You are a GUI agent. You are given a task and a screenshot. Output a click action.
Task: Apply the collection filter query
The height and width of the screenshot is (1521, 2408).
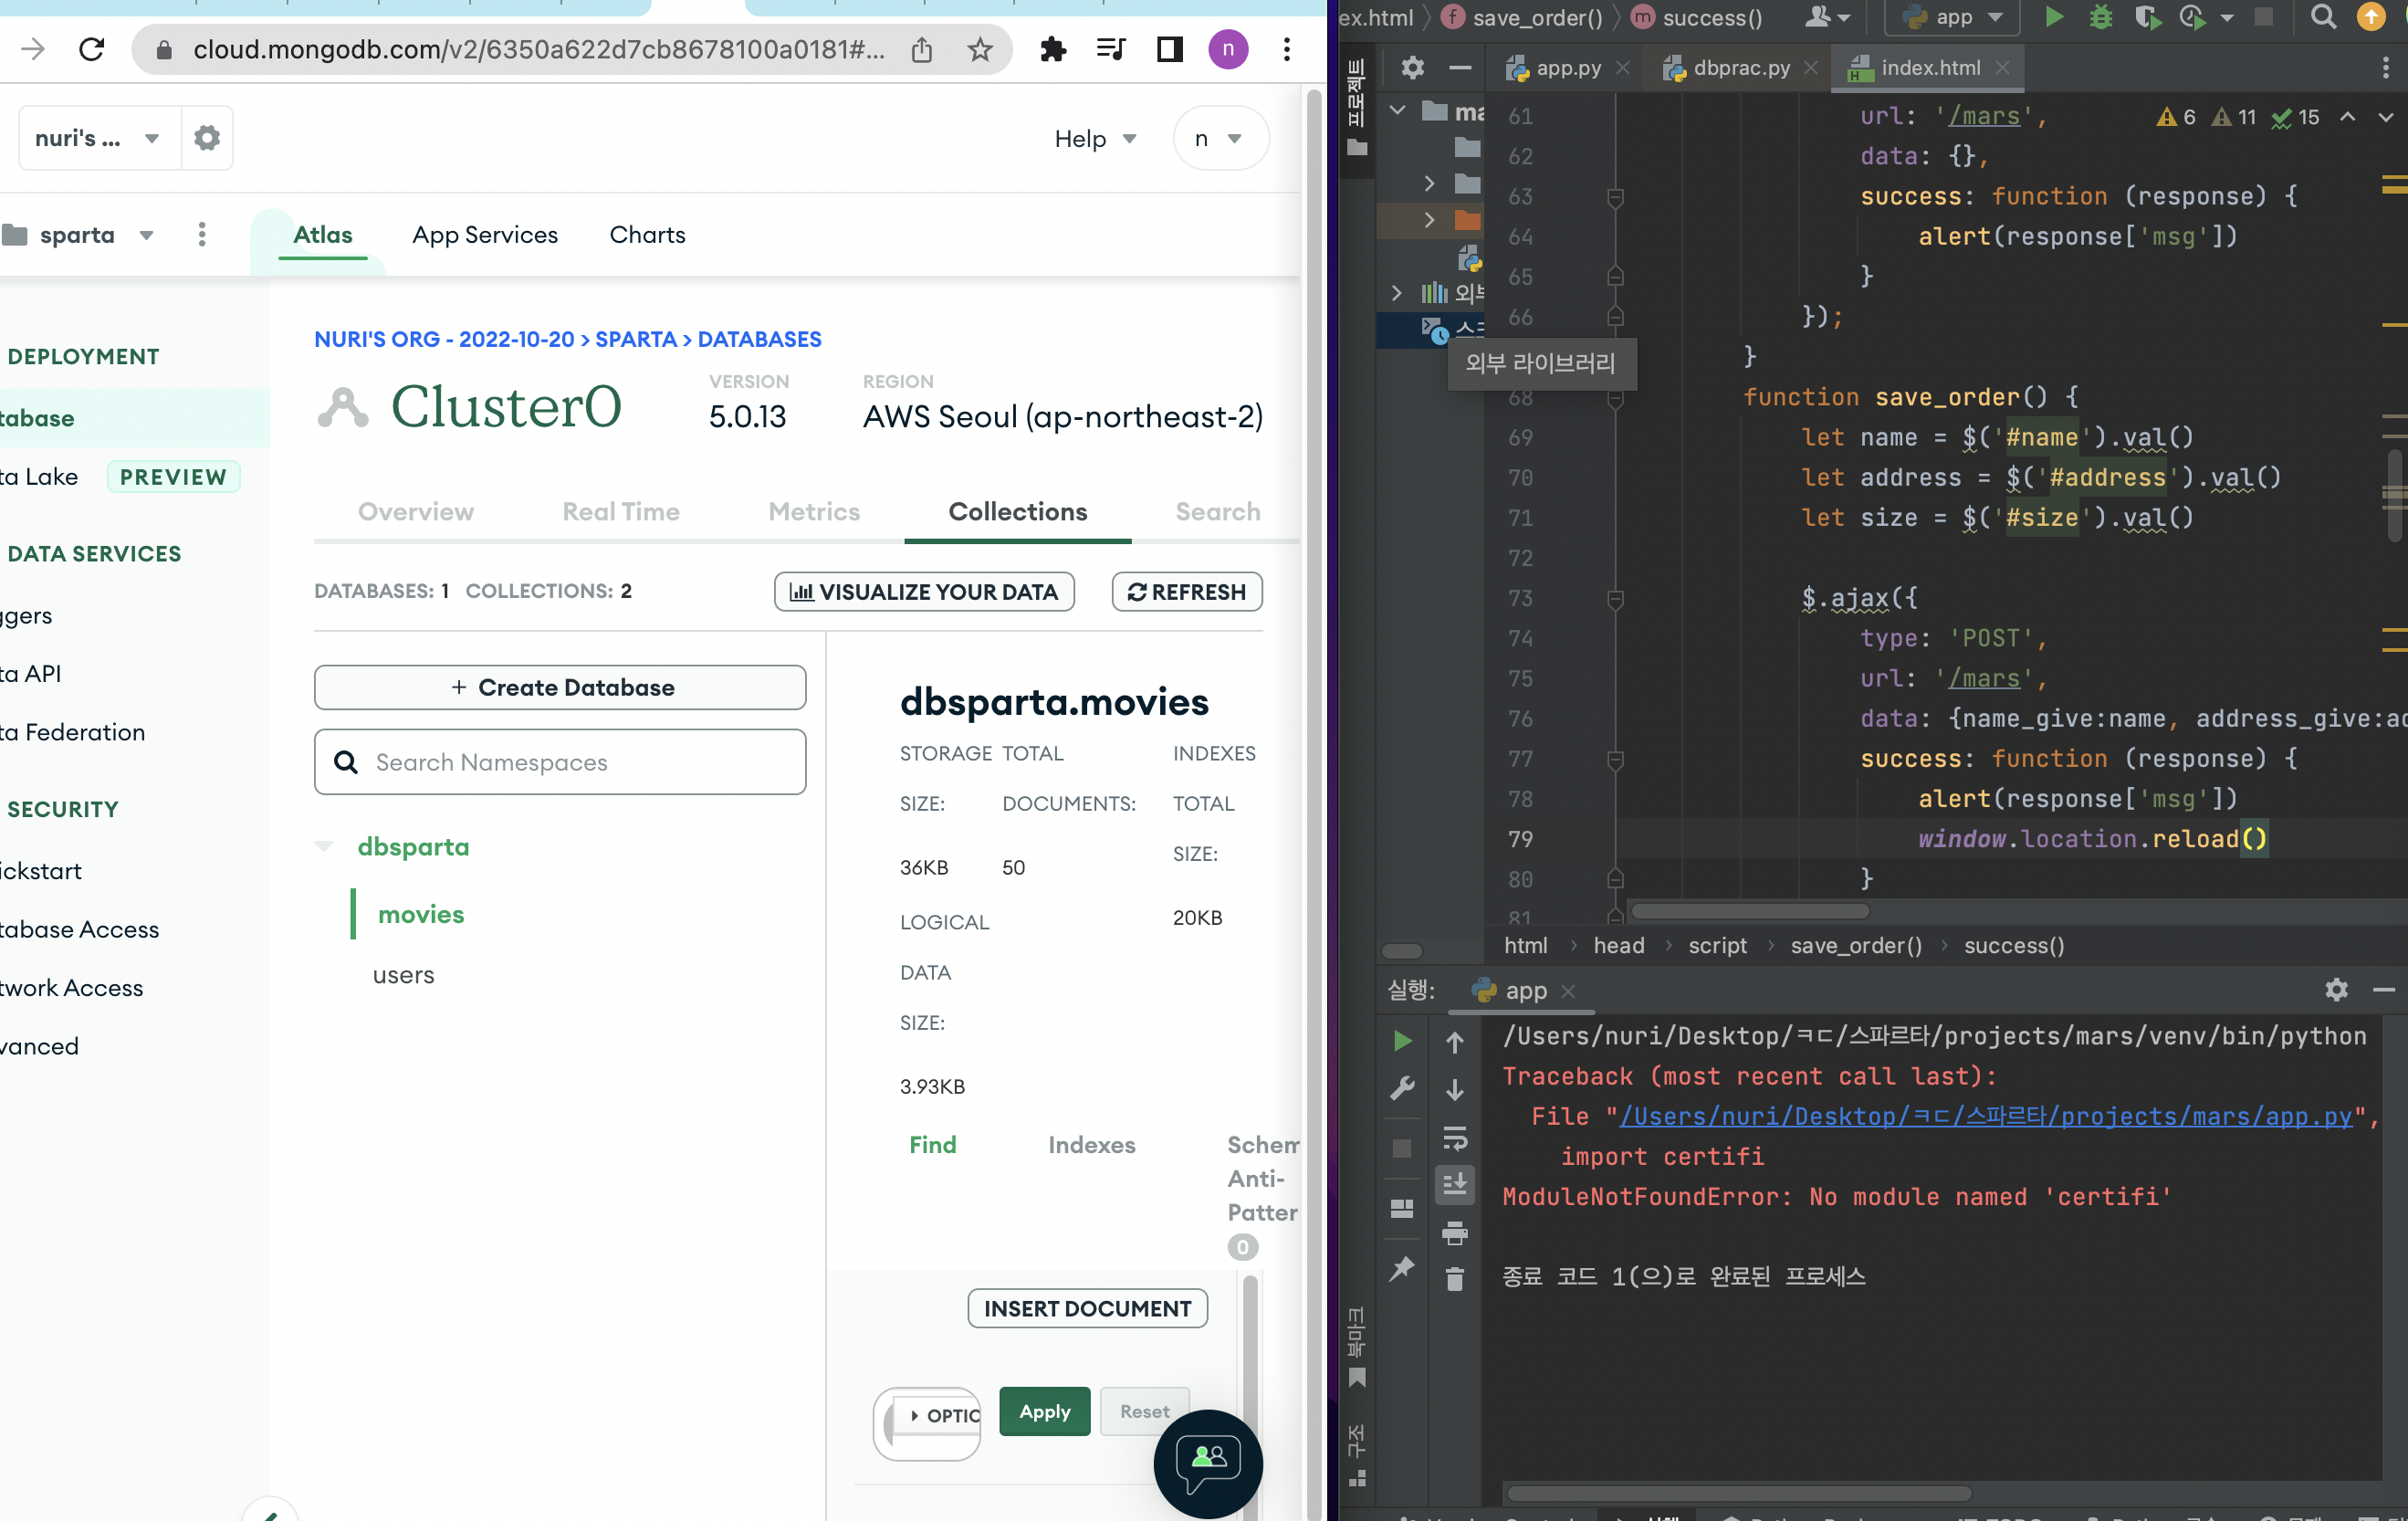coord(1045,1412)
